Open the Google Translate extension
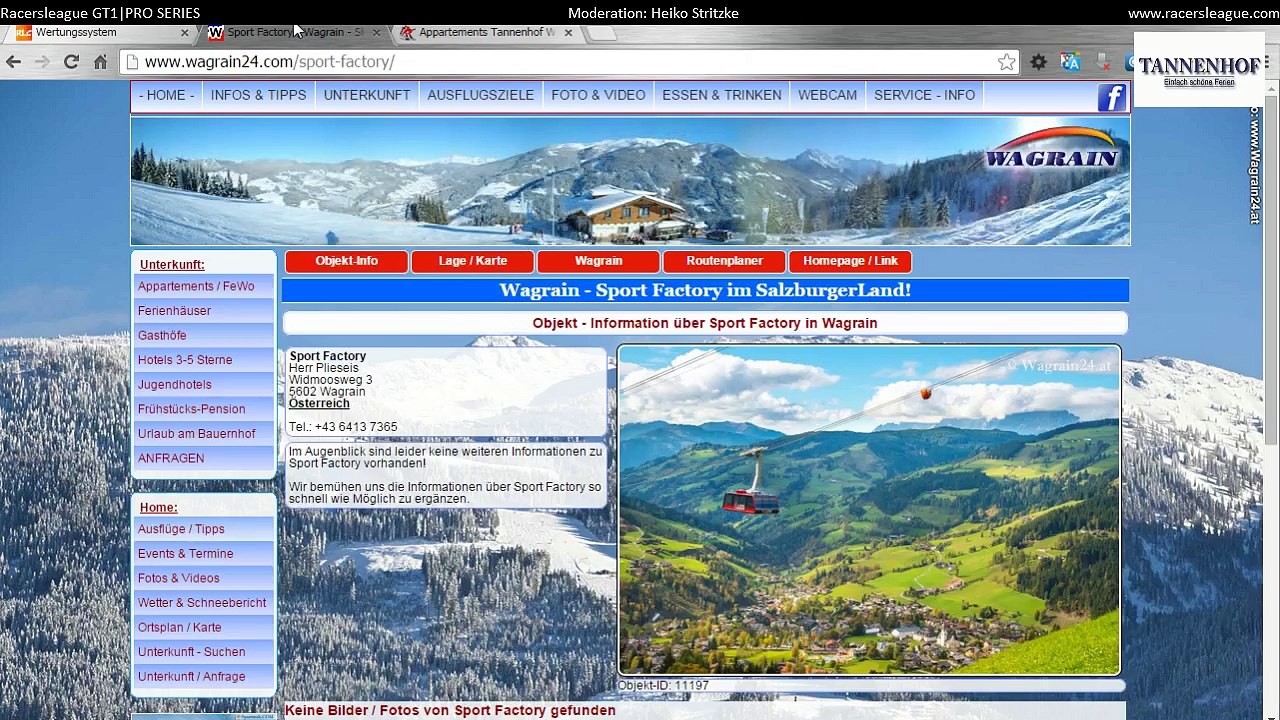1280x720 pixels. point(1071,62)
